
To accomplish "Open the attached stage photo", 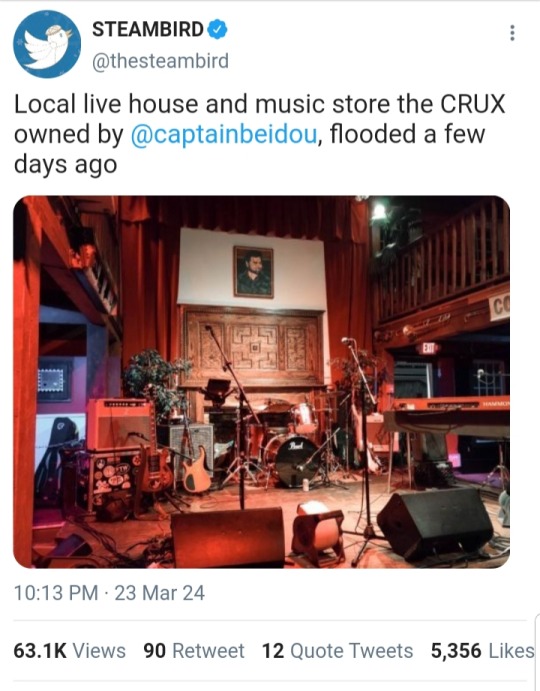I will (261, 382).
